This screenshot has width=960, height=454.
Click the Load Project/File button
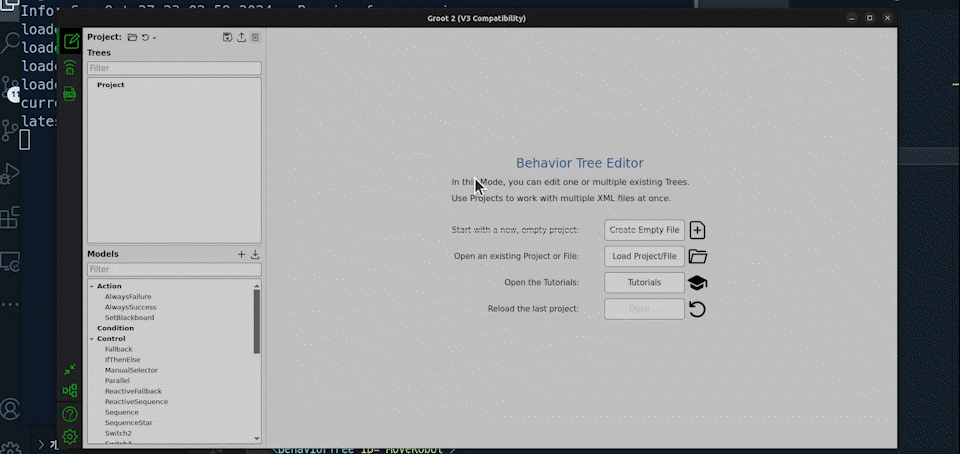pyautogui.click(x=644, y=256)
